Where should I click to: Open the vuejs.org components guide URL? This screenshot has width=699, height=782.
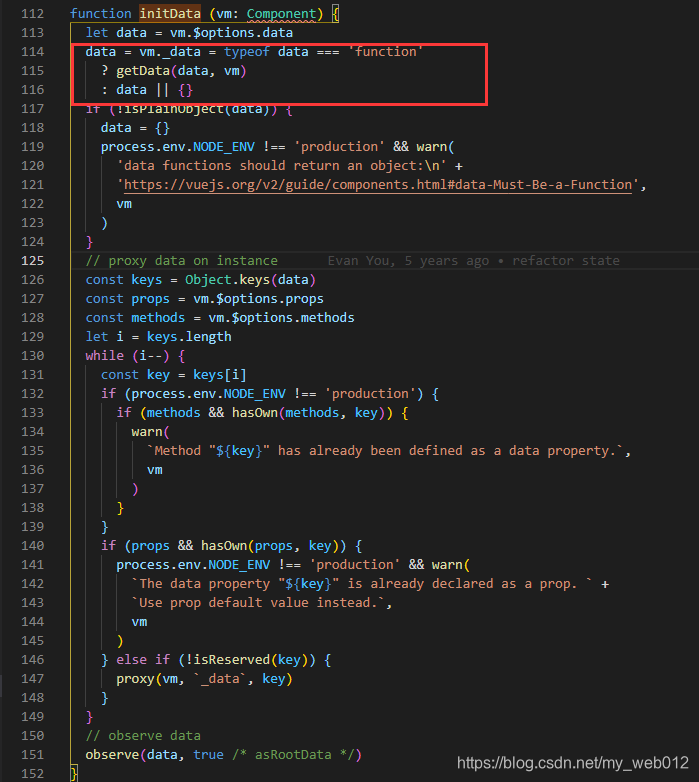378,185
